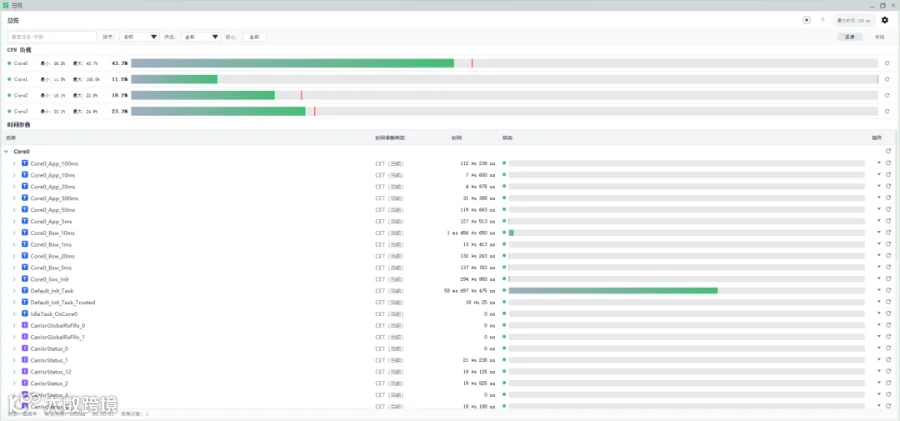Click the record button in the header
The height and width of the screenshot is (421, 900).
806,20
